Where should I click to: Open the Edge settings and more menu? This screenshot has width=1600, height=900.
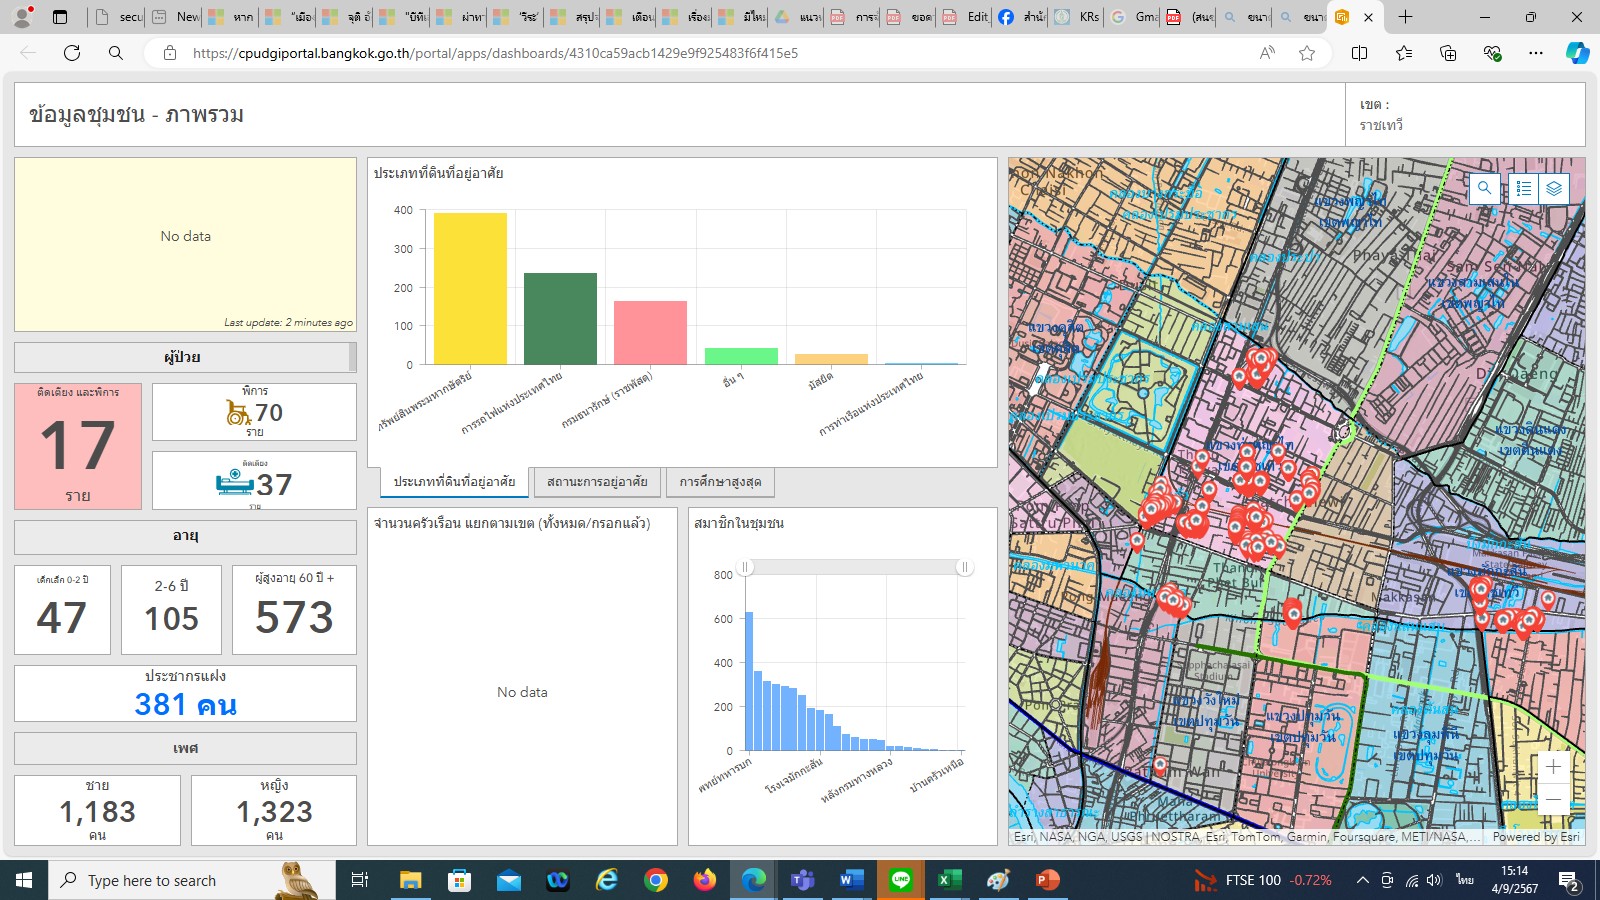1536,53
